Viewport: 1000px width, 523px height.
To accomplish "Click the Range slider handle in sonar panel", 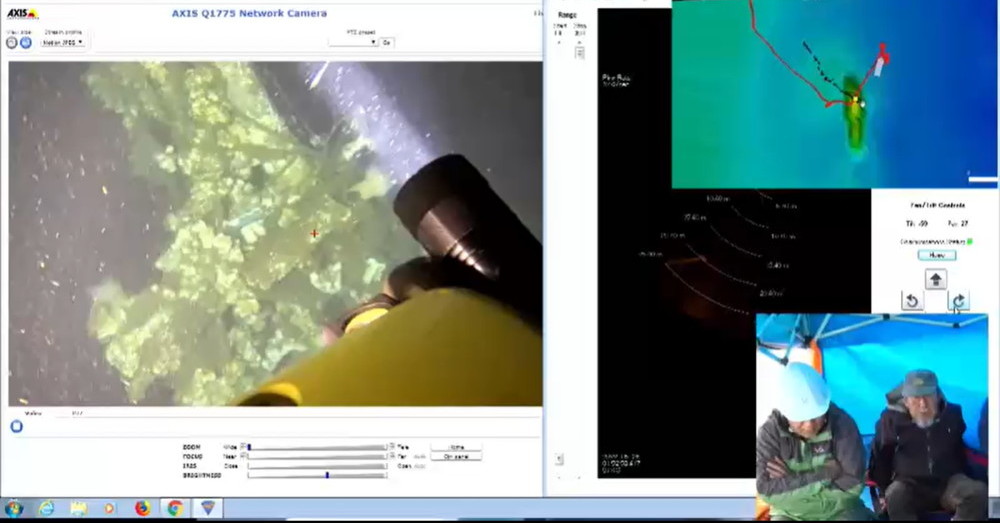I will point(579,52).
